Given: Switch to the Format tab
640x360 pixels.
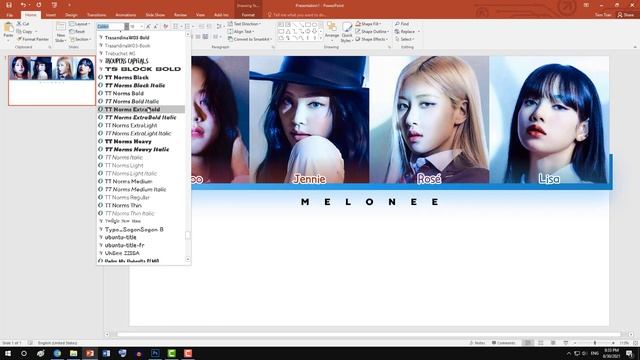Looking at the screenshot, I should point(248,15).
